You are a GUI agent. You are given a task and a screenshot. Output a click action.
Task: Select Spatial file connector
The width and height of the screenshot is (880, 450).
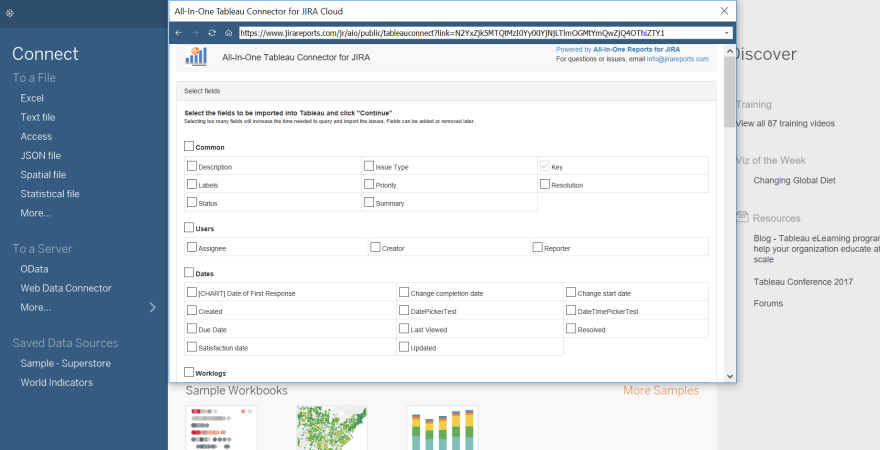(x=43, y=175)
